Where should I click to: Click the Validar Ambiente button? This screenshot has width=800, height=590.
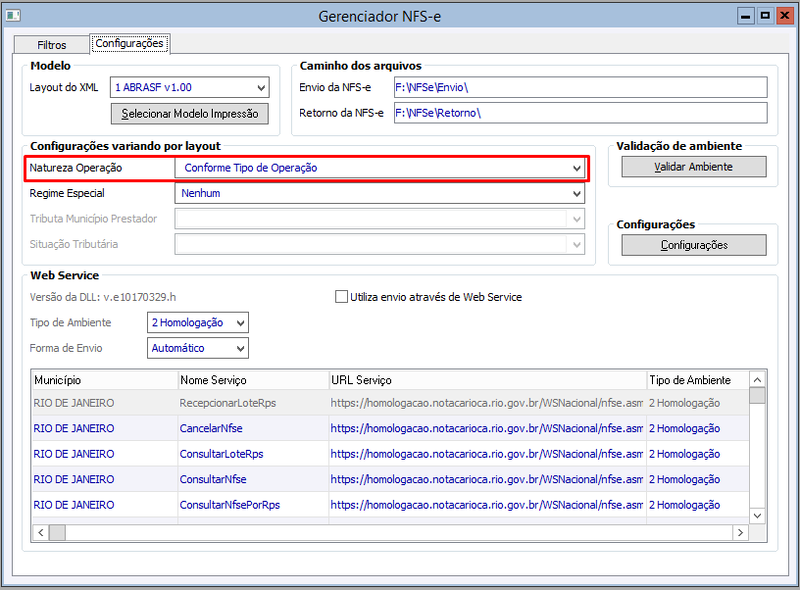point(694,167)
